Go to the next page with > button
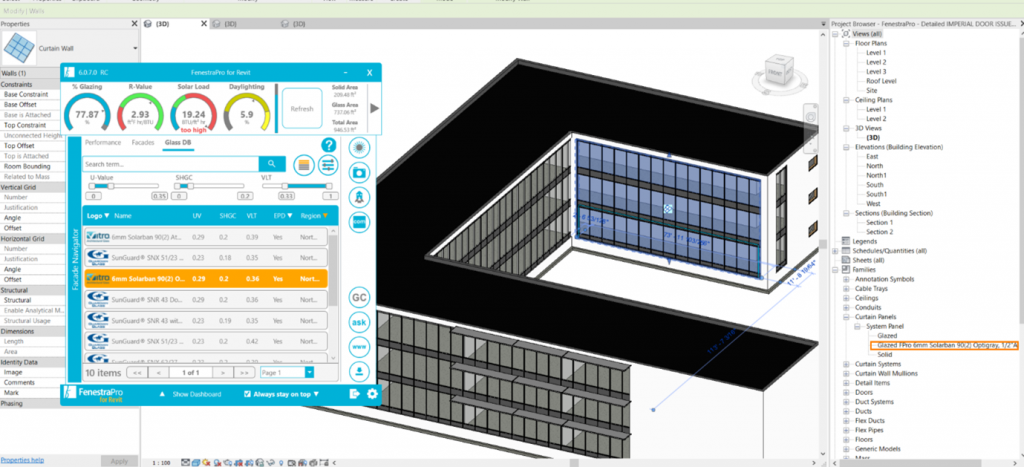 coord(223,372)
